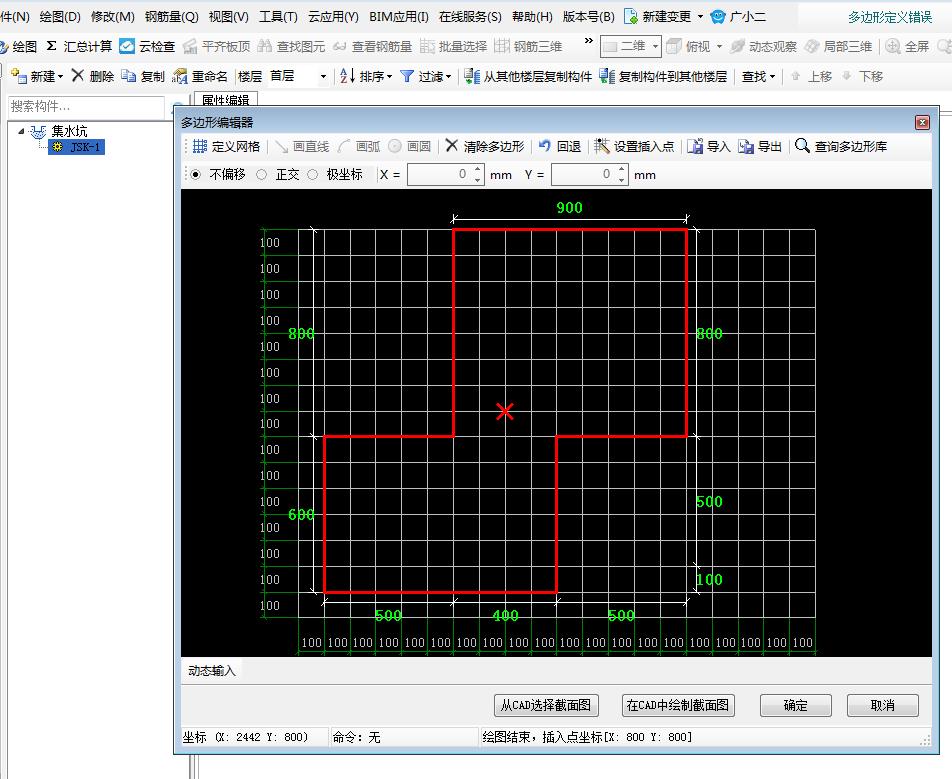952x779 pixels.
Task: Click 复制构件到其他楼层 tool
Action: point(663,76)
